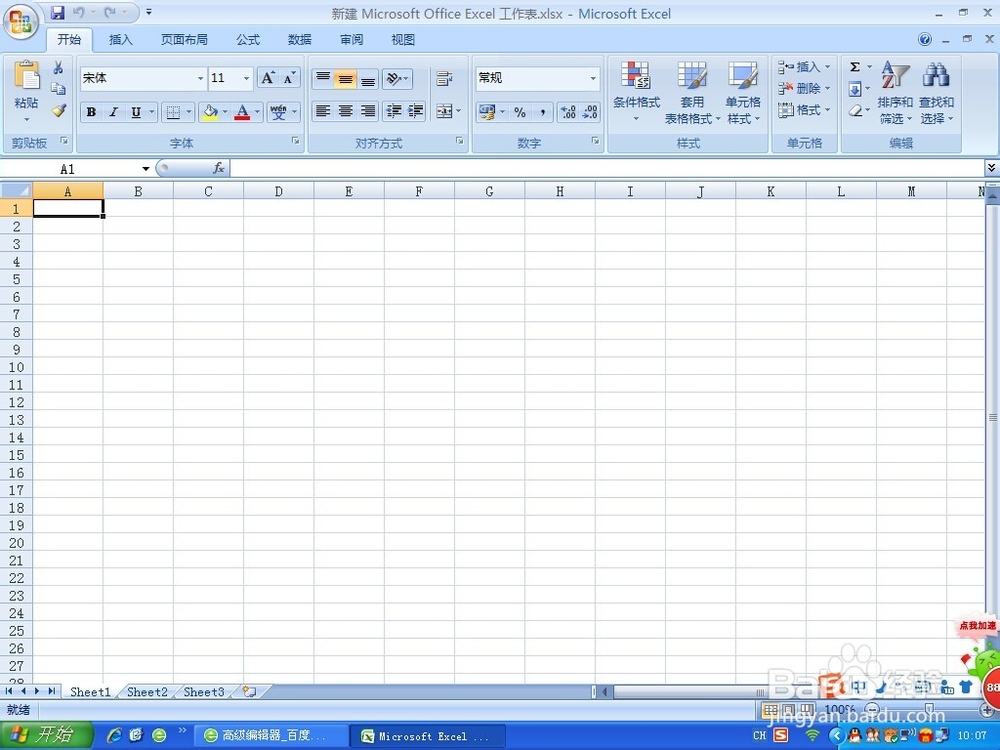Copy selection using the copy icon
This screenshot has height=750, width=1000.
point(58,89)
